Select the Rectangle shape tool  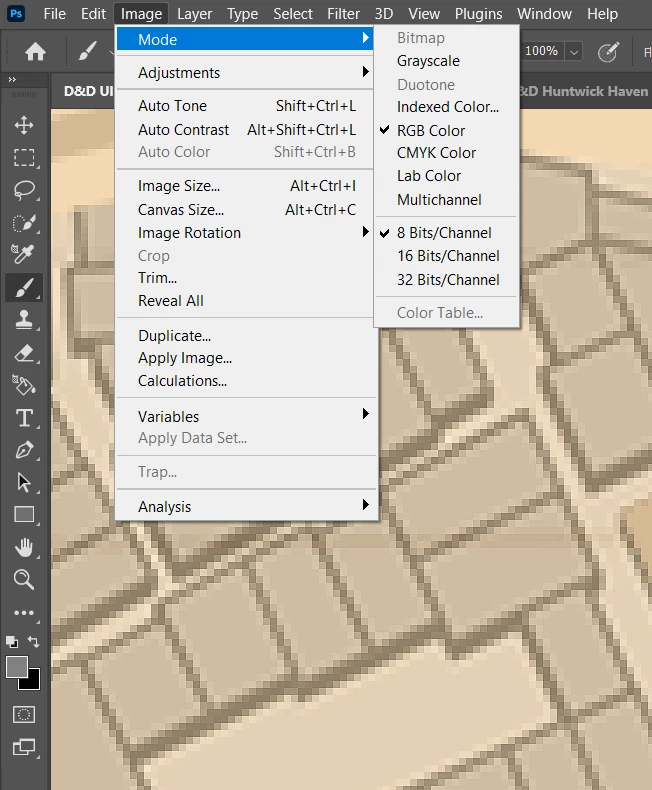pyautogui.click(x=24, y=514)
